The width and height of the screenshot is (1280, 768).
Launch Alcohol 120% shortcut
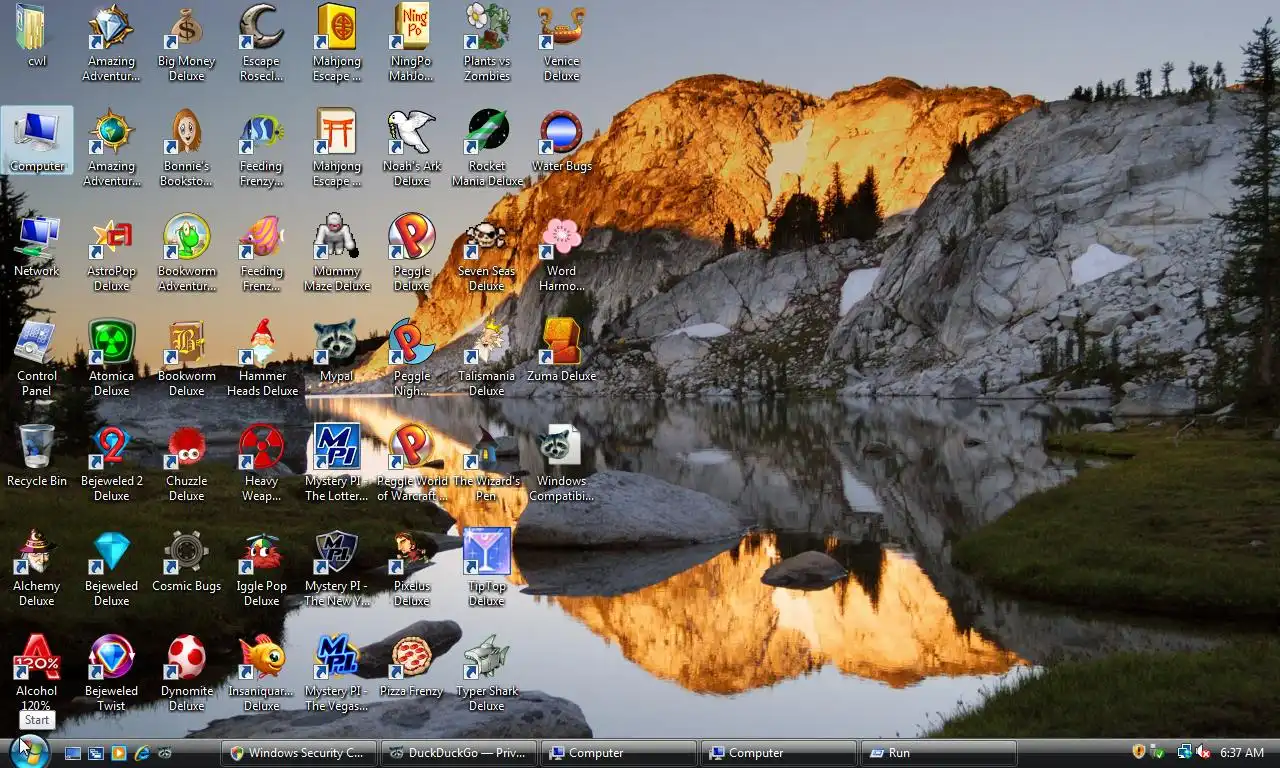click(x=37, y=673)
